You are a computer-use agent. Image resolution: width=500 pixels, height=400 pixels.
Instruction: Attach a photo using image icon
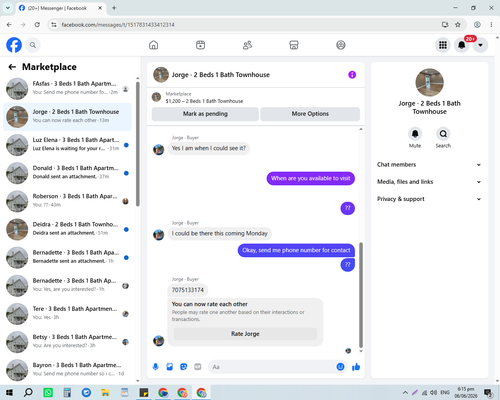pyautogui.click(x=170, y=367)
